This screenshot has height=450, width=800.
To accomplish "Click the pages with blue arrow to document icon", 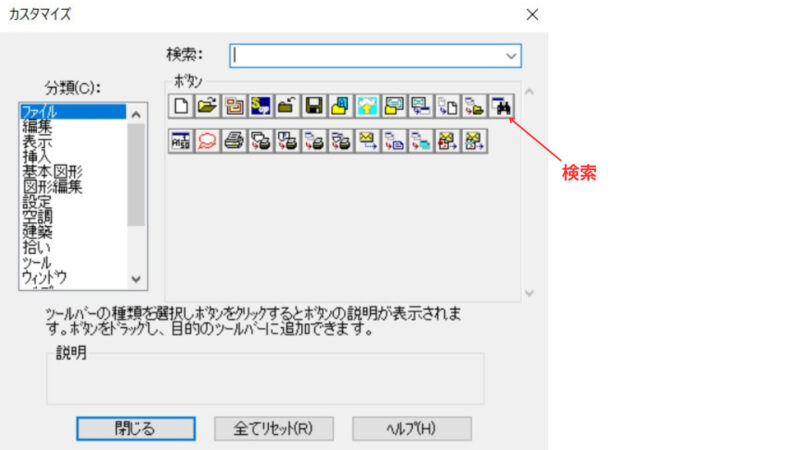I will [447, 106].
